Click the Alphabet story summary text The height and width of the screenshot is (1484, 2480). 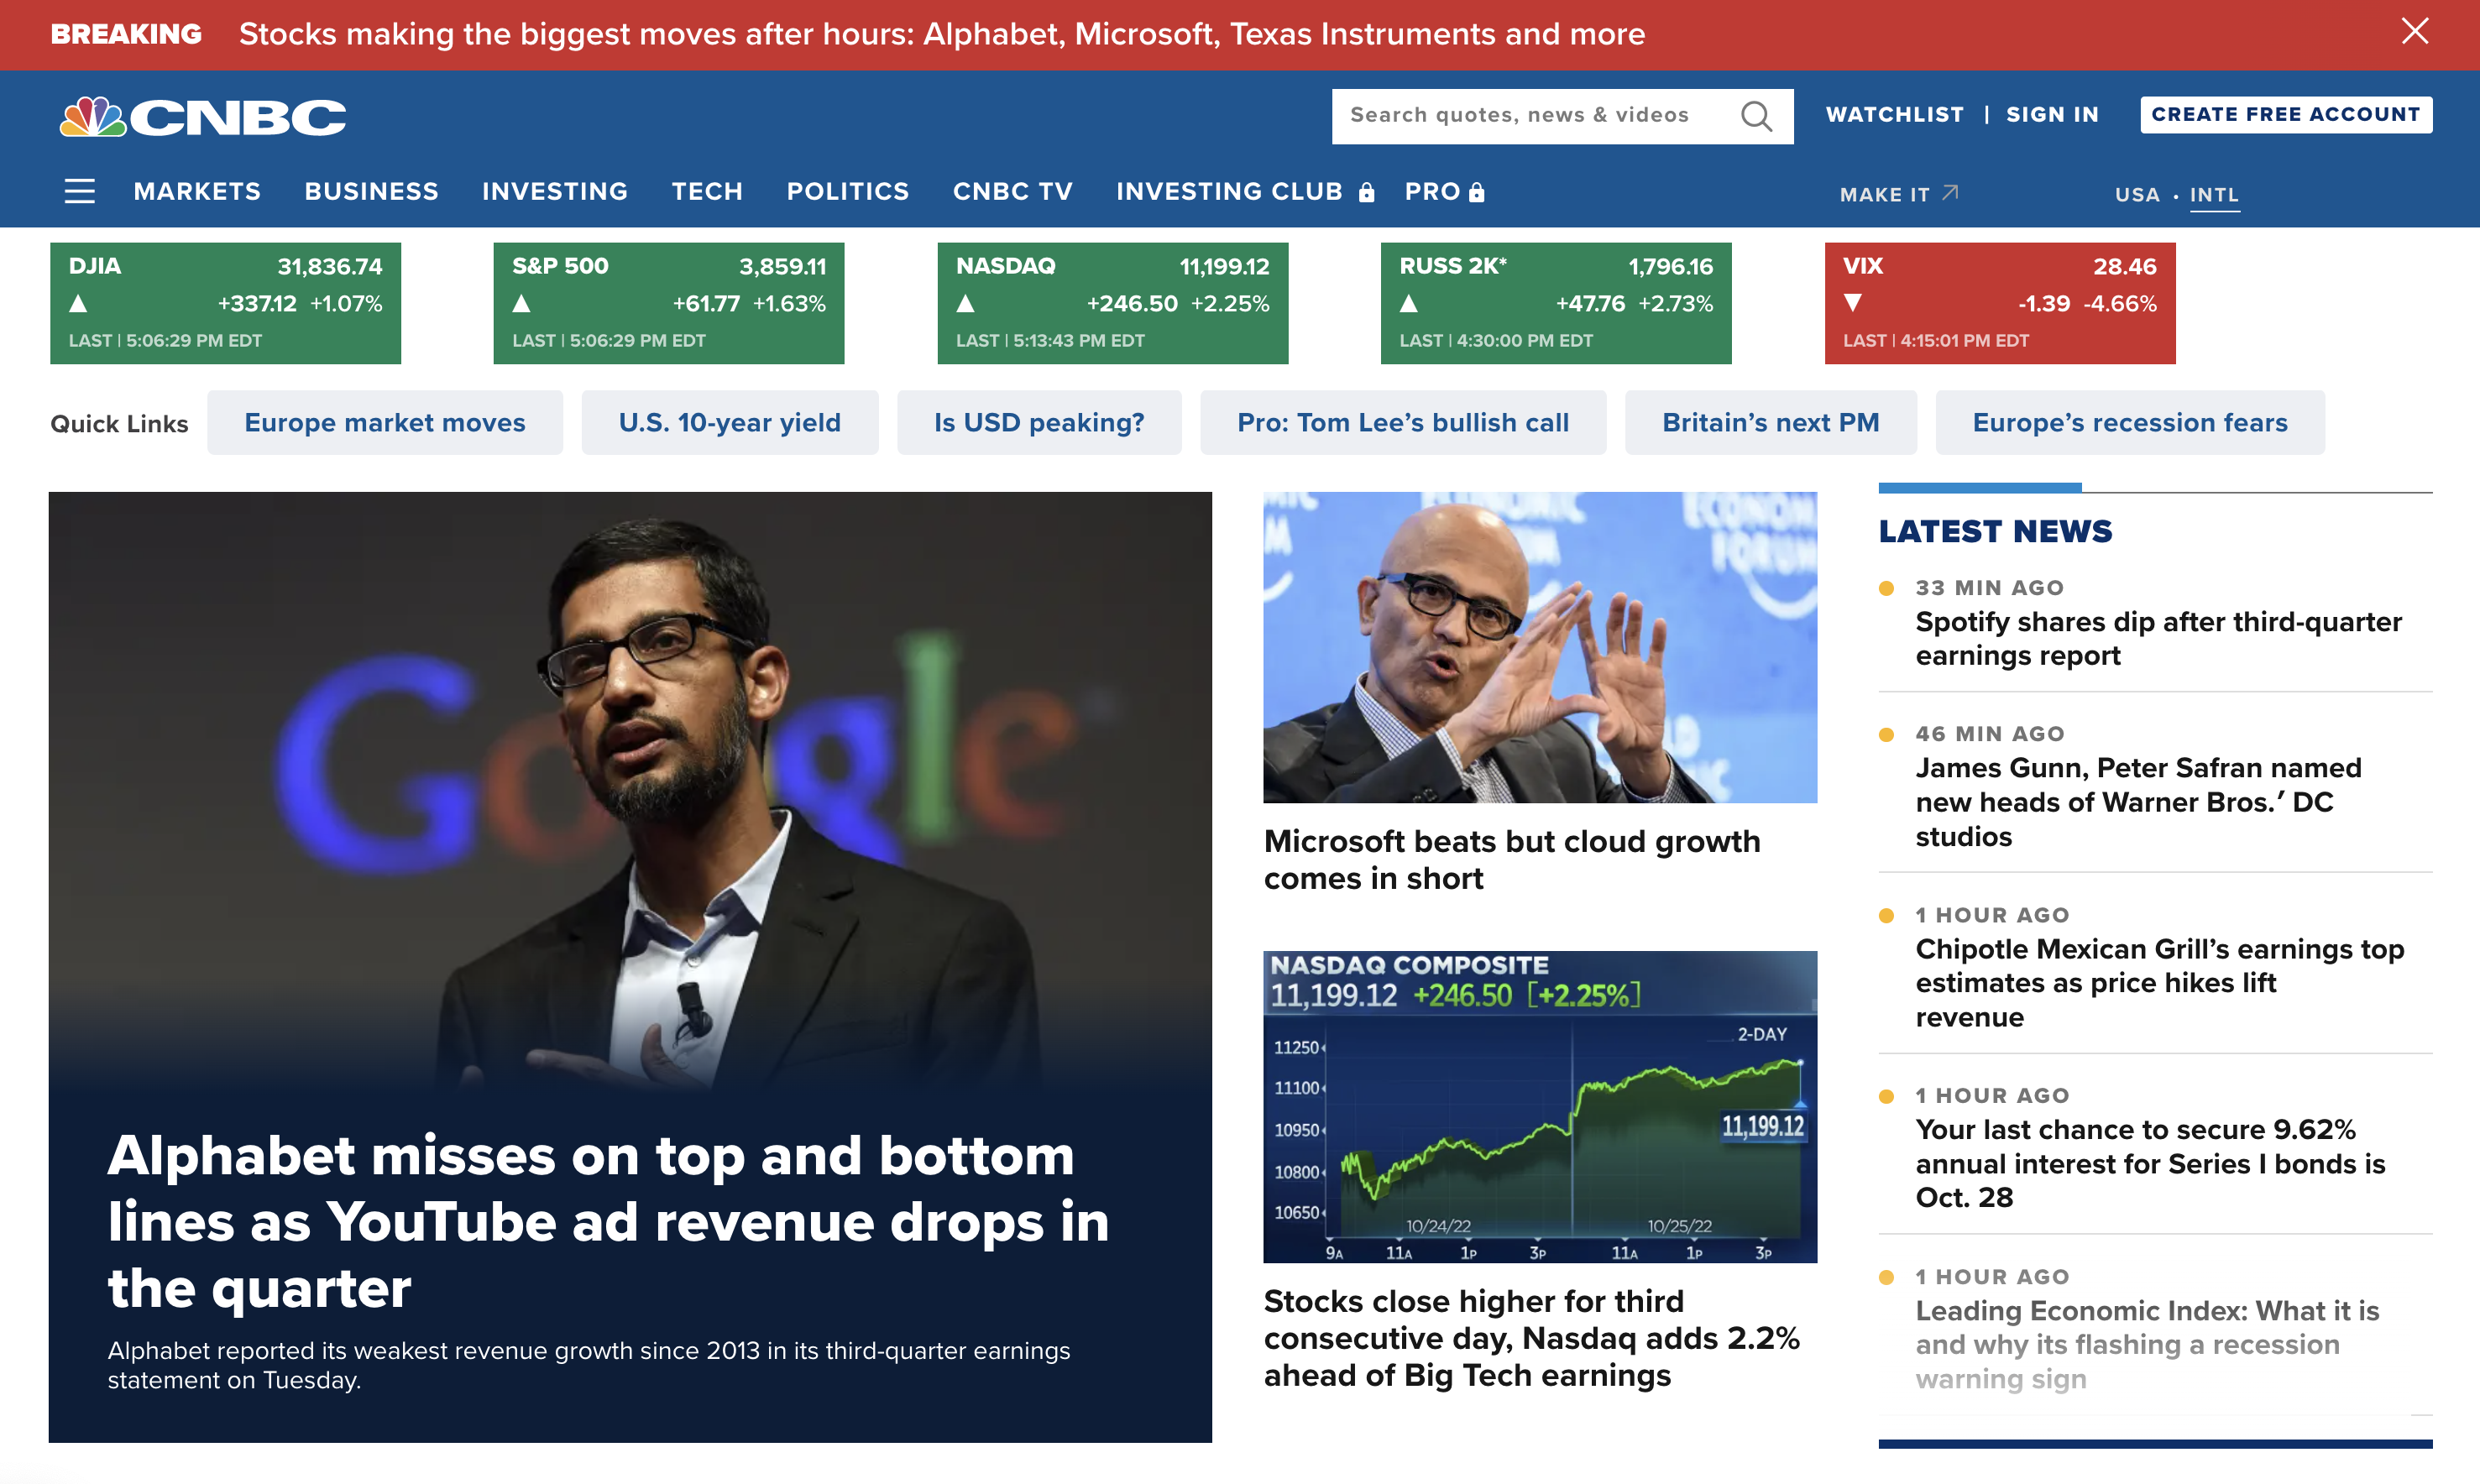(x=589, y=1365)
